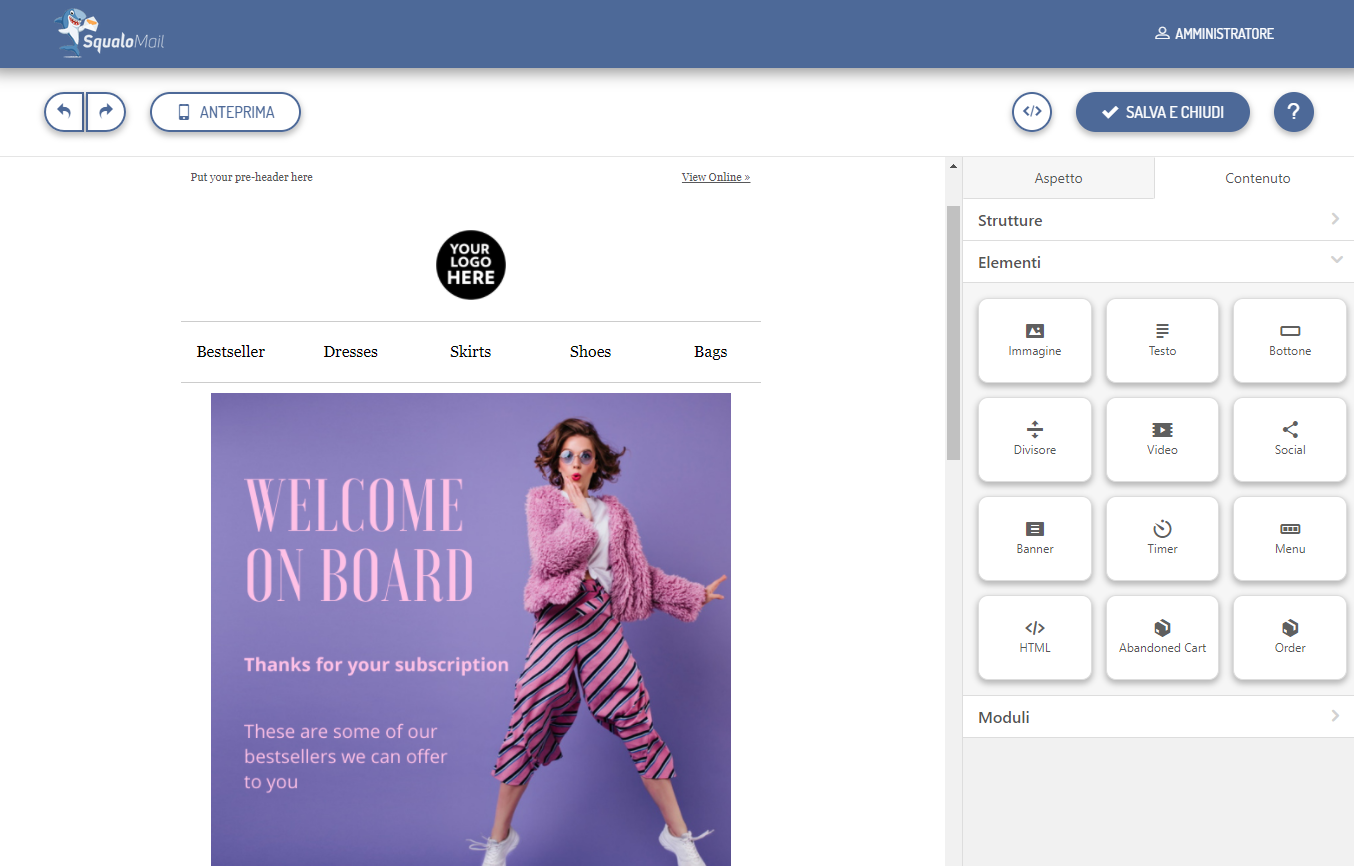This screenshot has height=866, width=1354.
Task: Click the redo arrow button
Action: click(106, 112)
